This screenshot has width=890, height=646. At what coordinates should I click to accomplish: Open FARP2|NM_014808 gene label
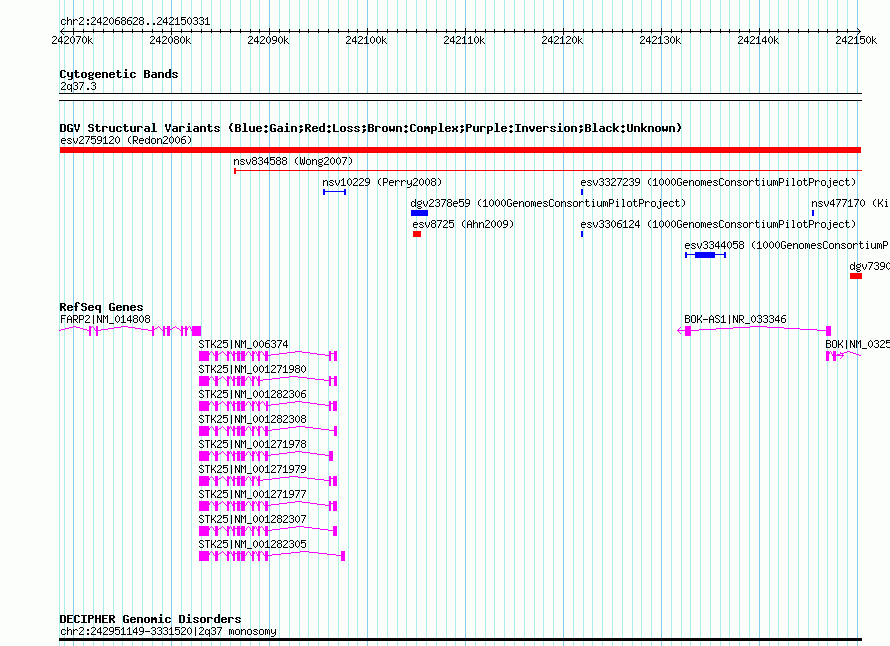click(105, 320)
